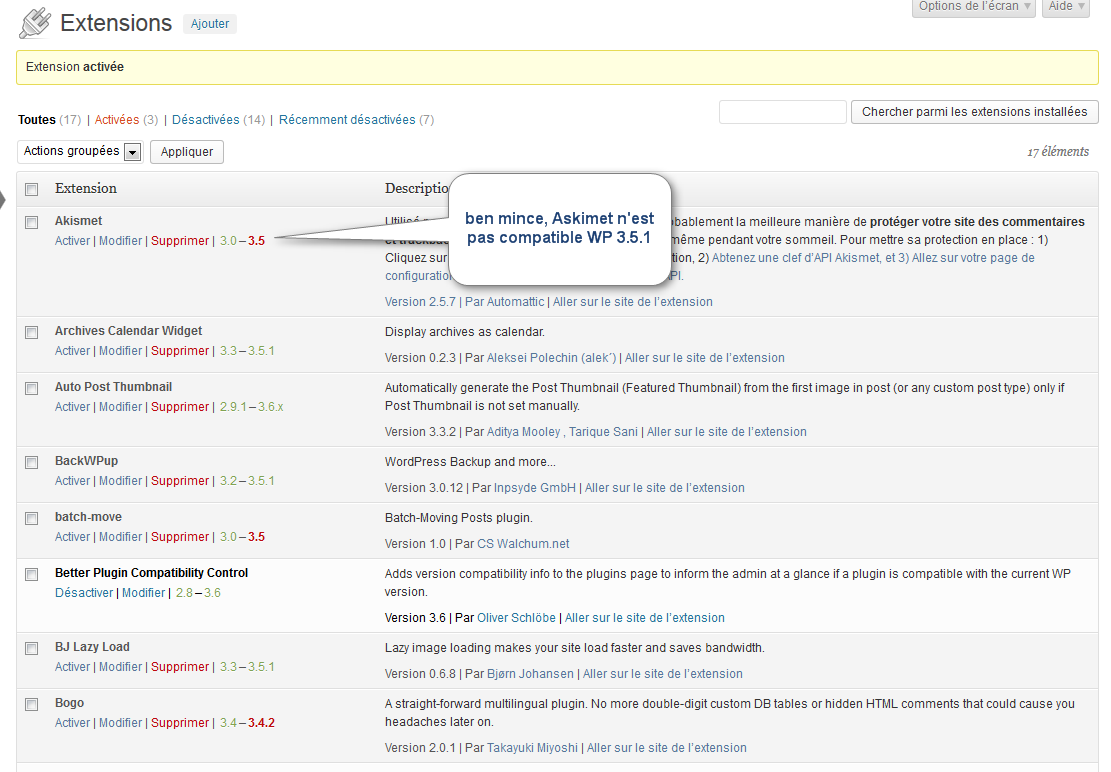Visit Akismet extension site link

tap(633, 302)
